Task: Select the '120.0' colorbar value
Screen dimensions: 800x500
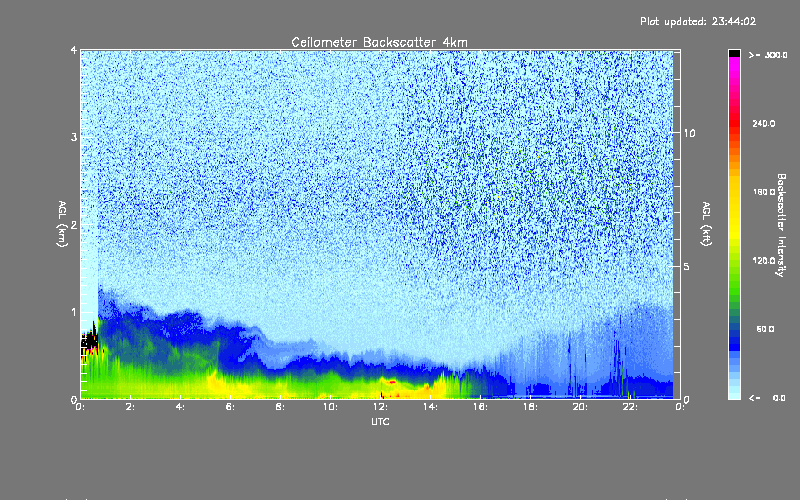Action: click(x=764, y=261)
